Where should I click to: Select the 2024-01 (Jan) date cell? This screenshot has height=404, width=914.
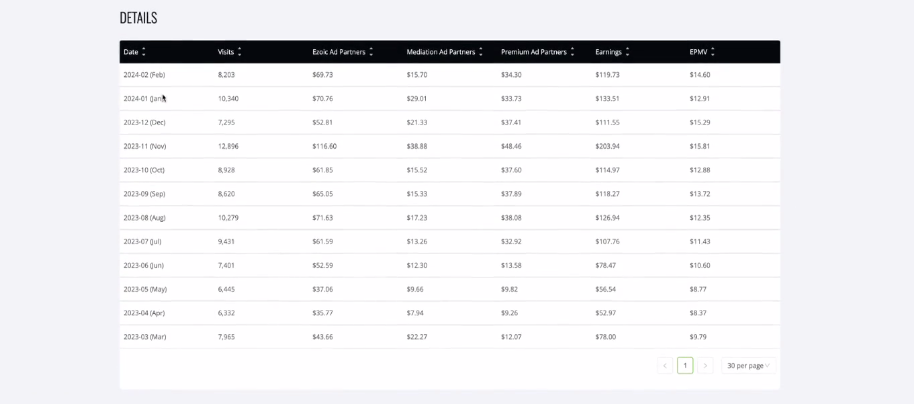[x=145, y=99]
